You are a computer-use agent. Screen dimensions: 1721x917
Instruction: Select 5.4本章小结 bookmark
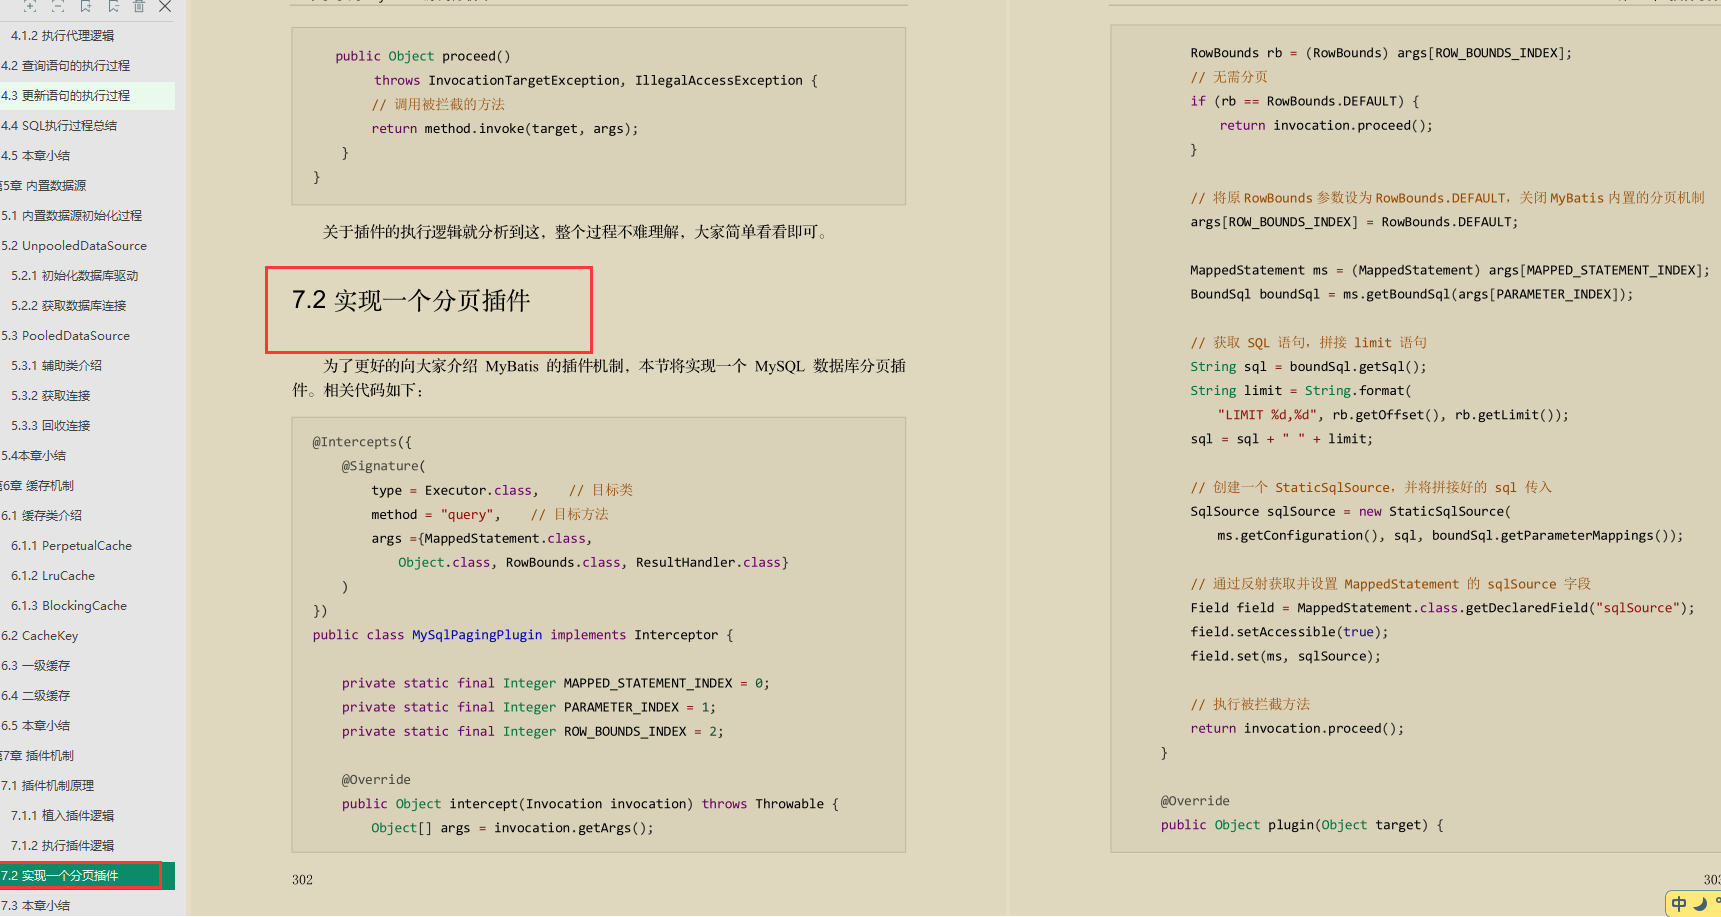tap(33, 455)
